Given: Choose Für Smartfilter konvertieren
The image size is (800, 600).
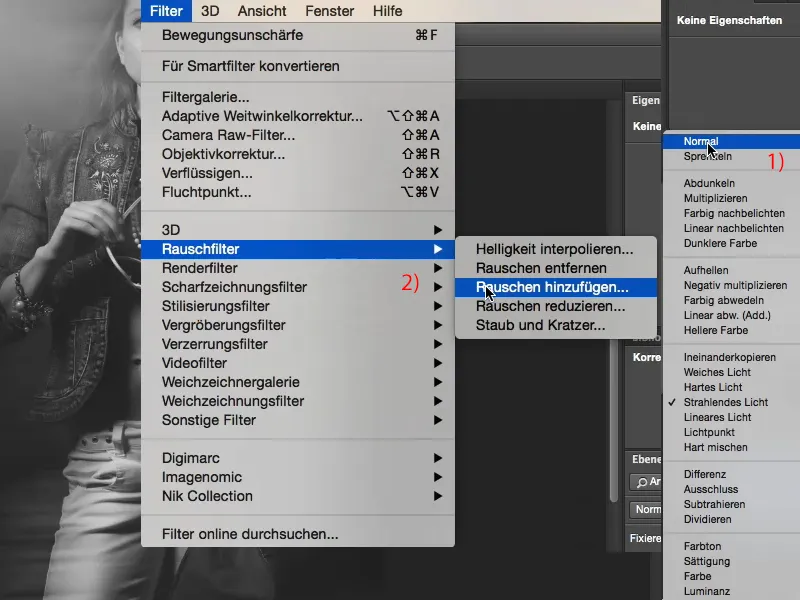Looking at the screenshot, I should 298,66.
